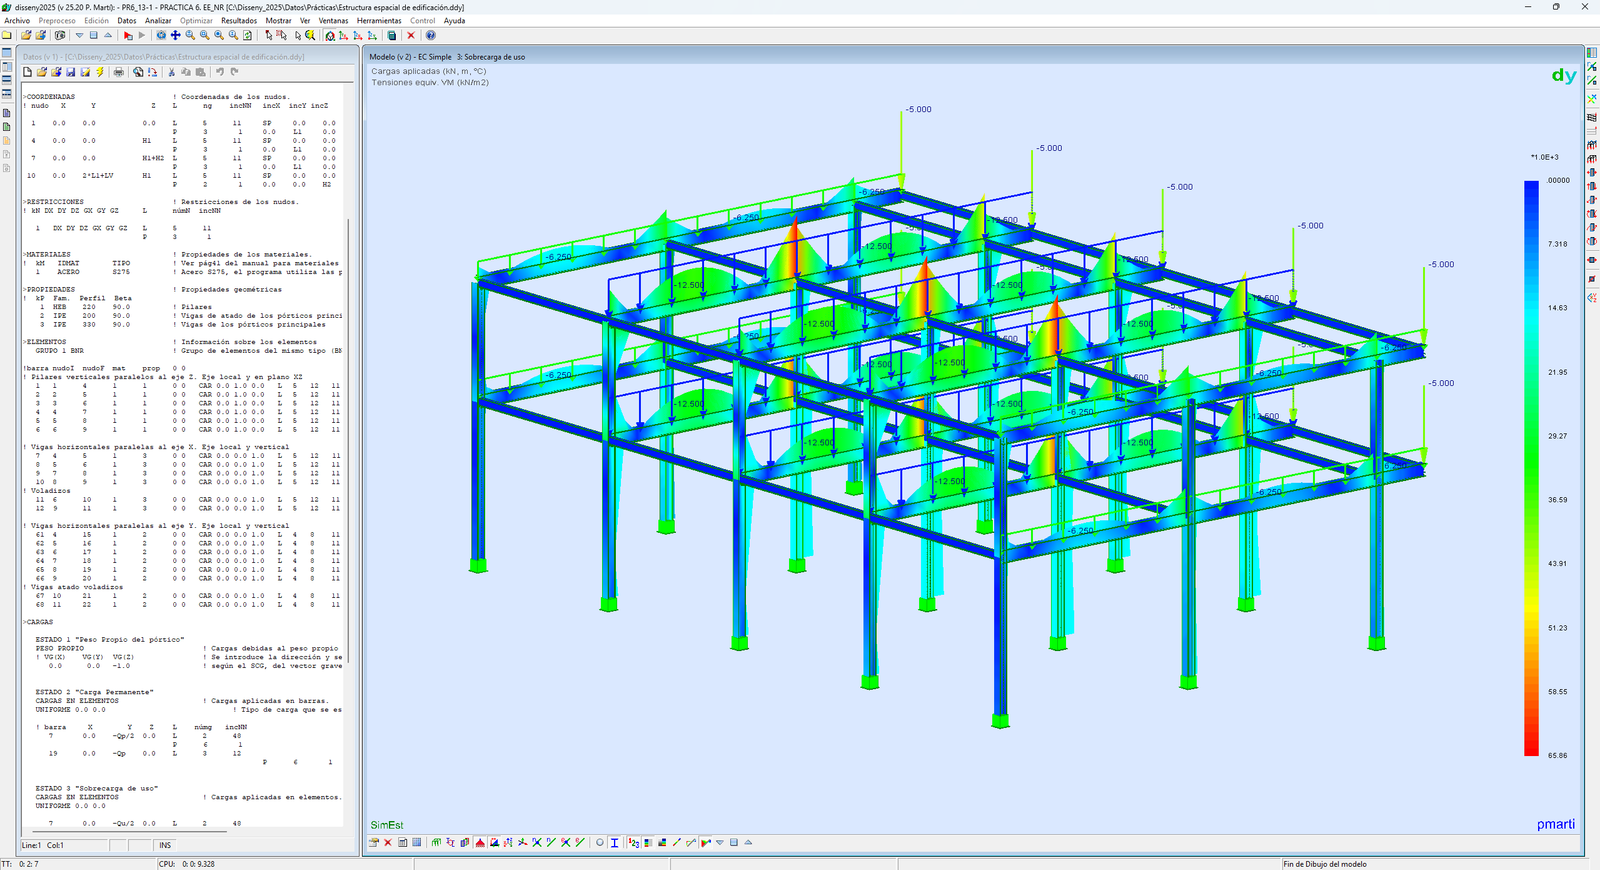Click the down triangle in bottom model toolbar
Viewport: 1600px width, 870px height.
(x=719, y=843)
